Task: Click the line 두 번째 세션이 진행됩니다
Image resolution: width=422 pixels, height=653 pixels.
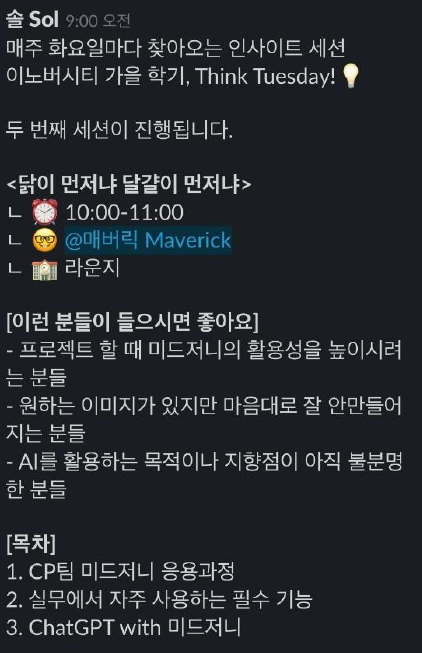Action: point(119,130)
